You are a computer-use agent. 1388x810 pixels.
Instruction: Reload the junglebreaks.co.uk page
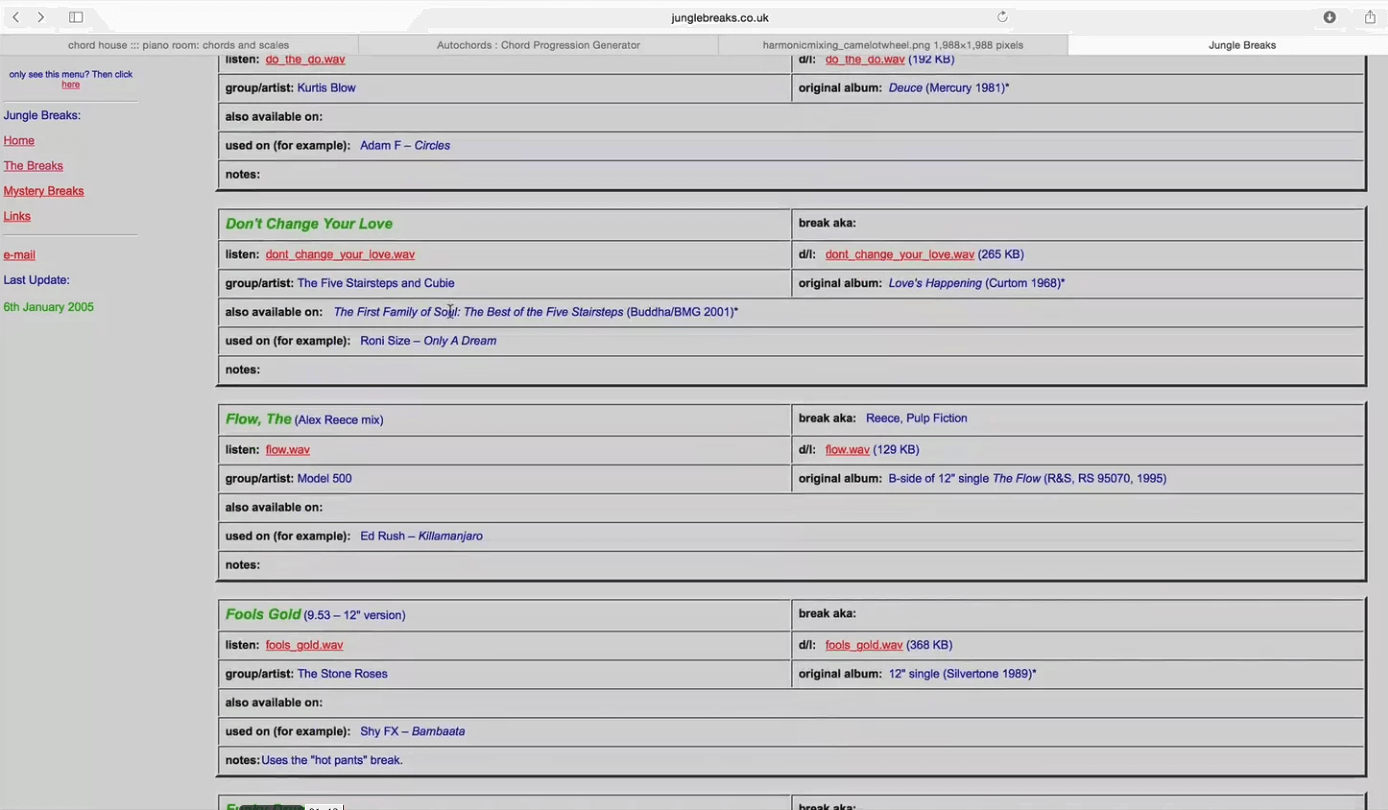coord(1002,17)
